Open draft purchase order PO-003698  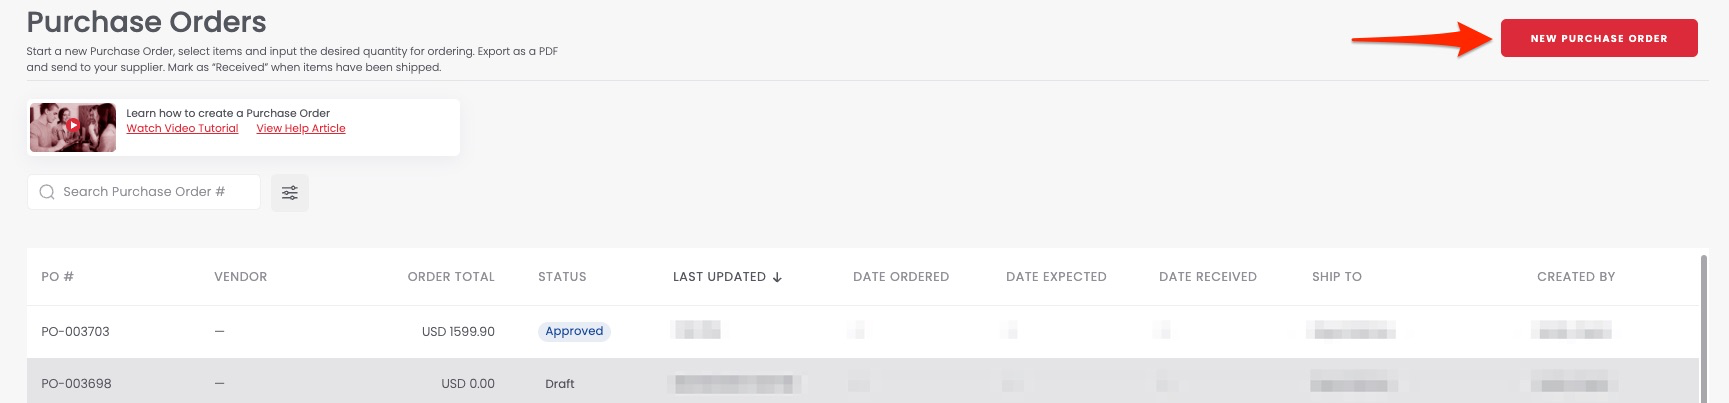[76, 384]
